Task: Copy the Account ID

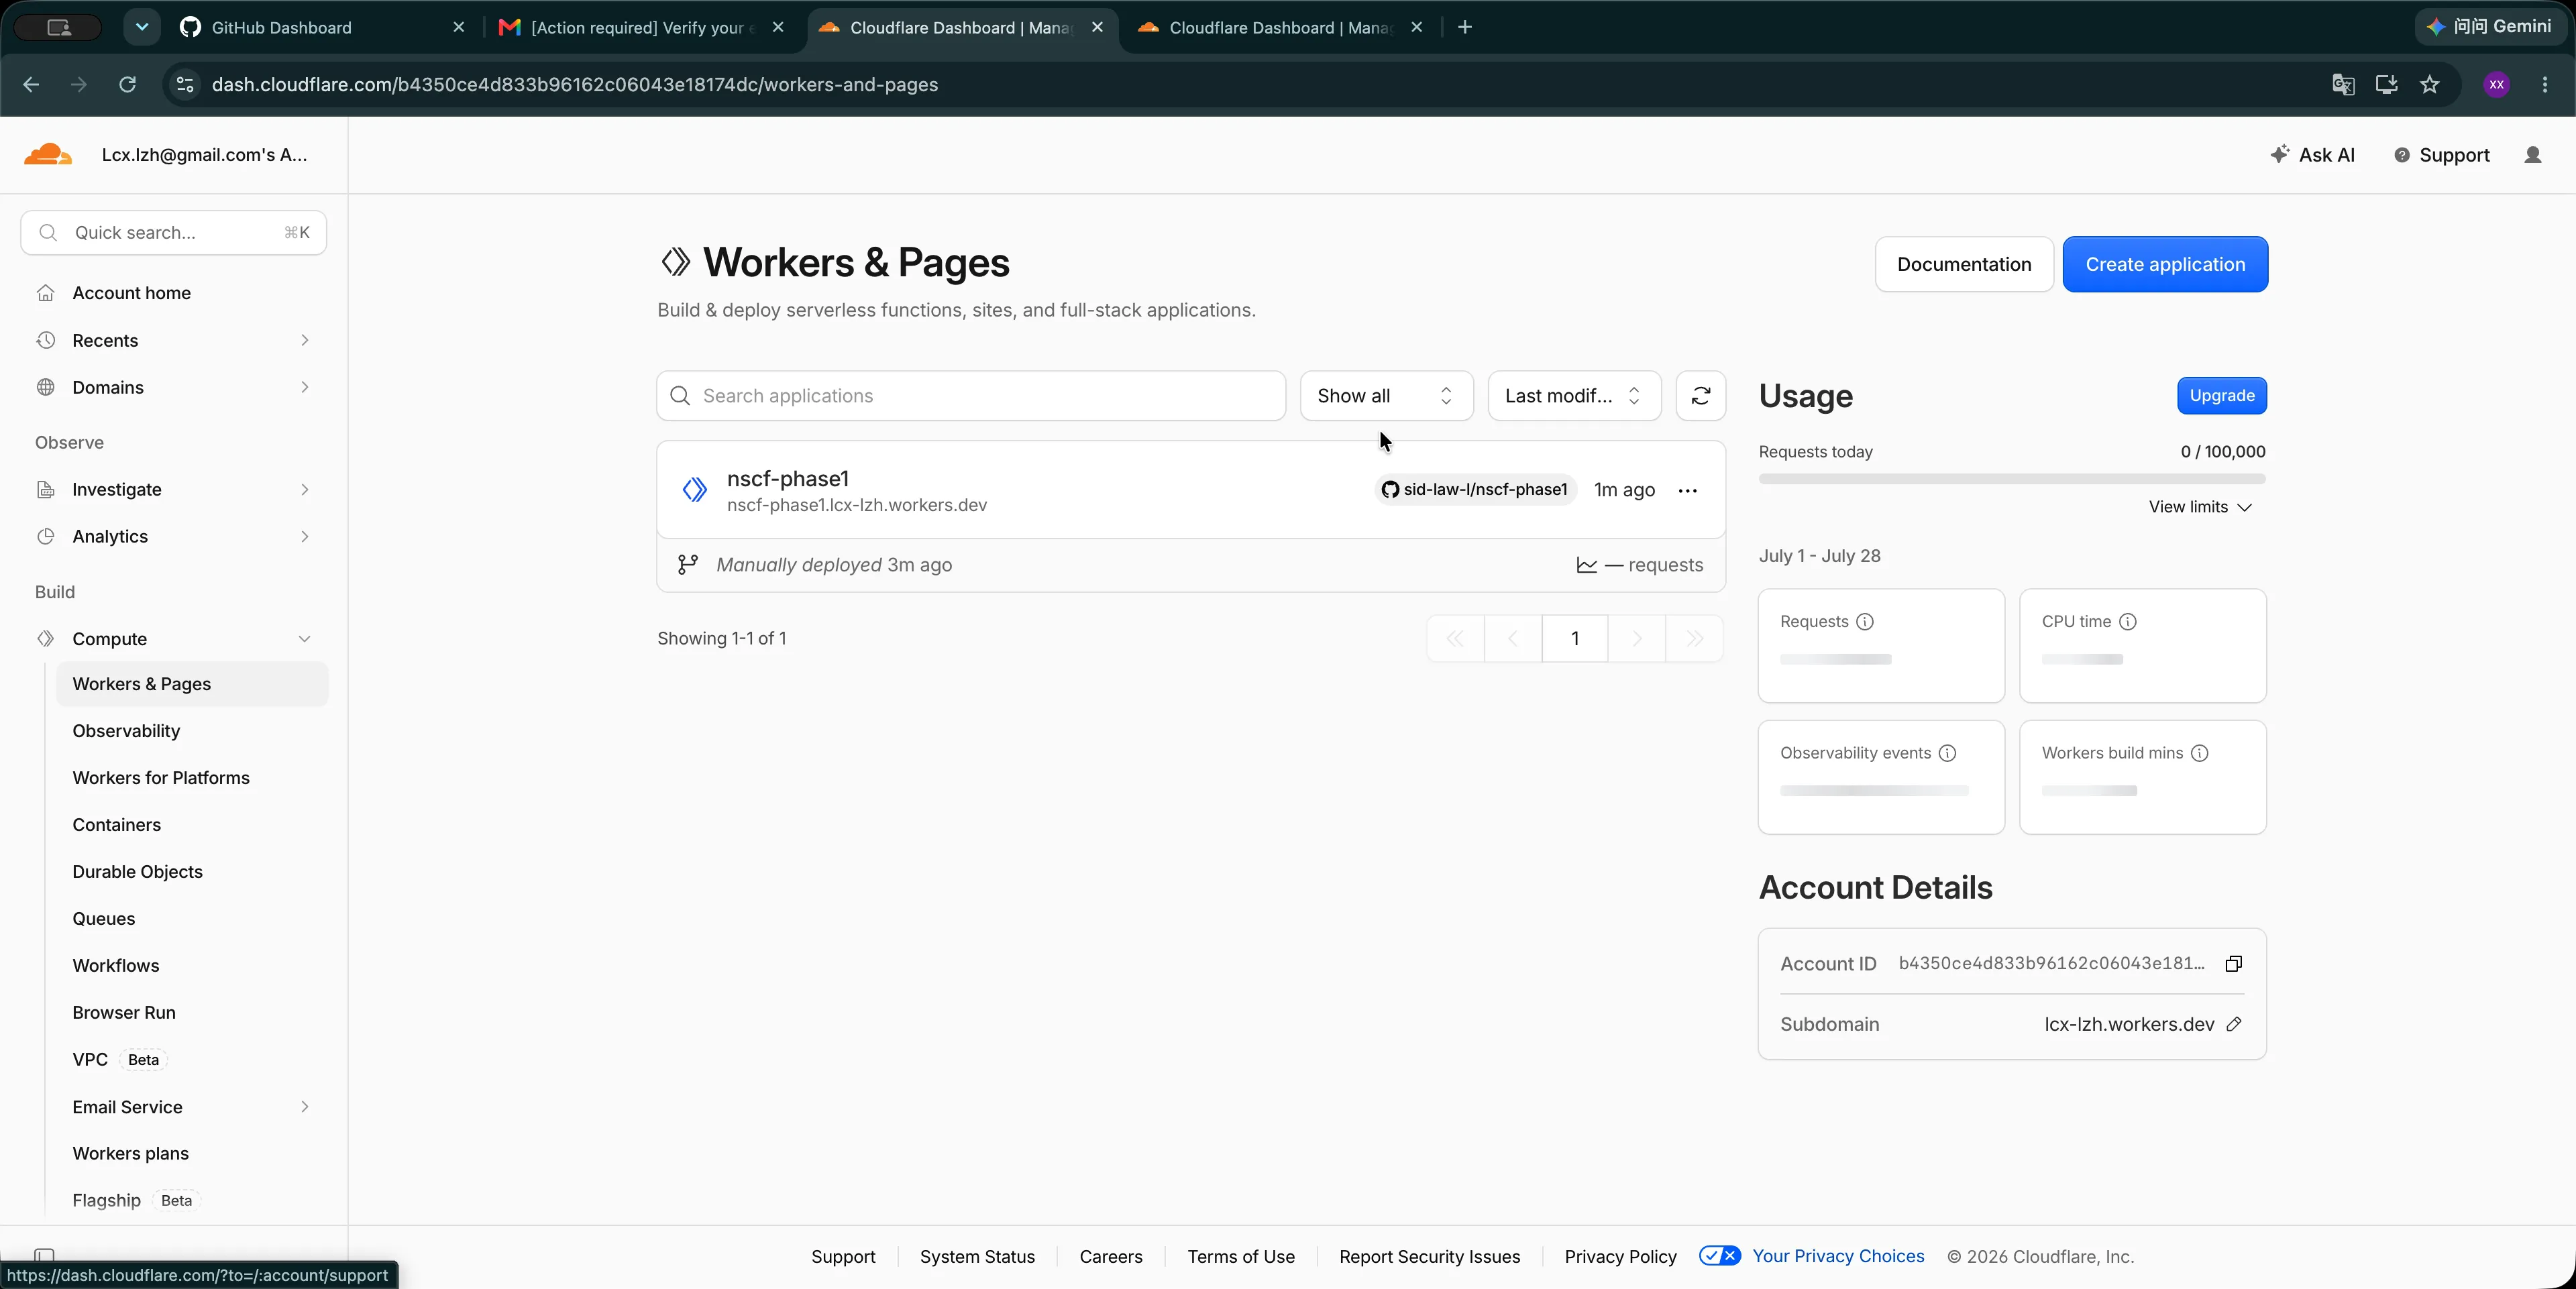Action: click(2233, 963)
